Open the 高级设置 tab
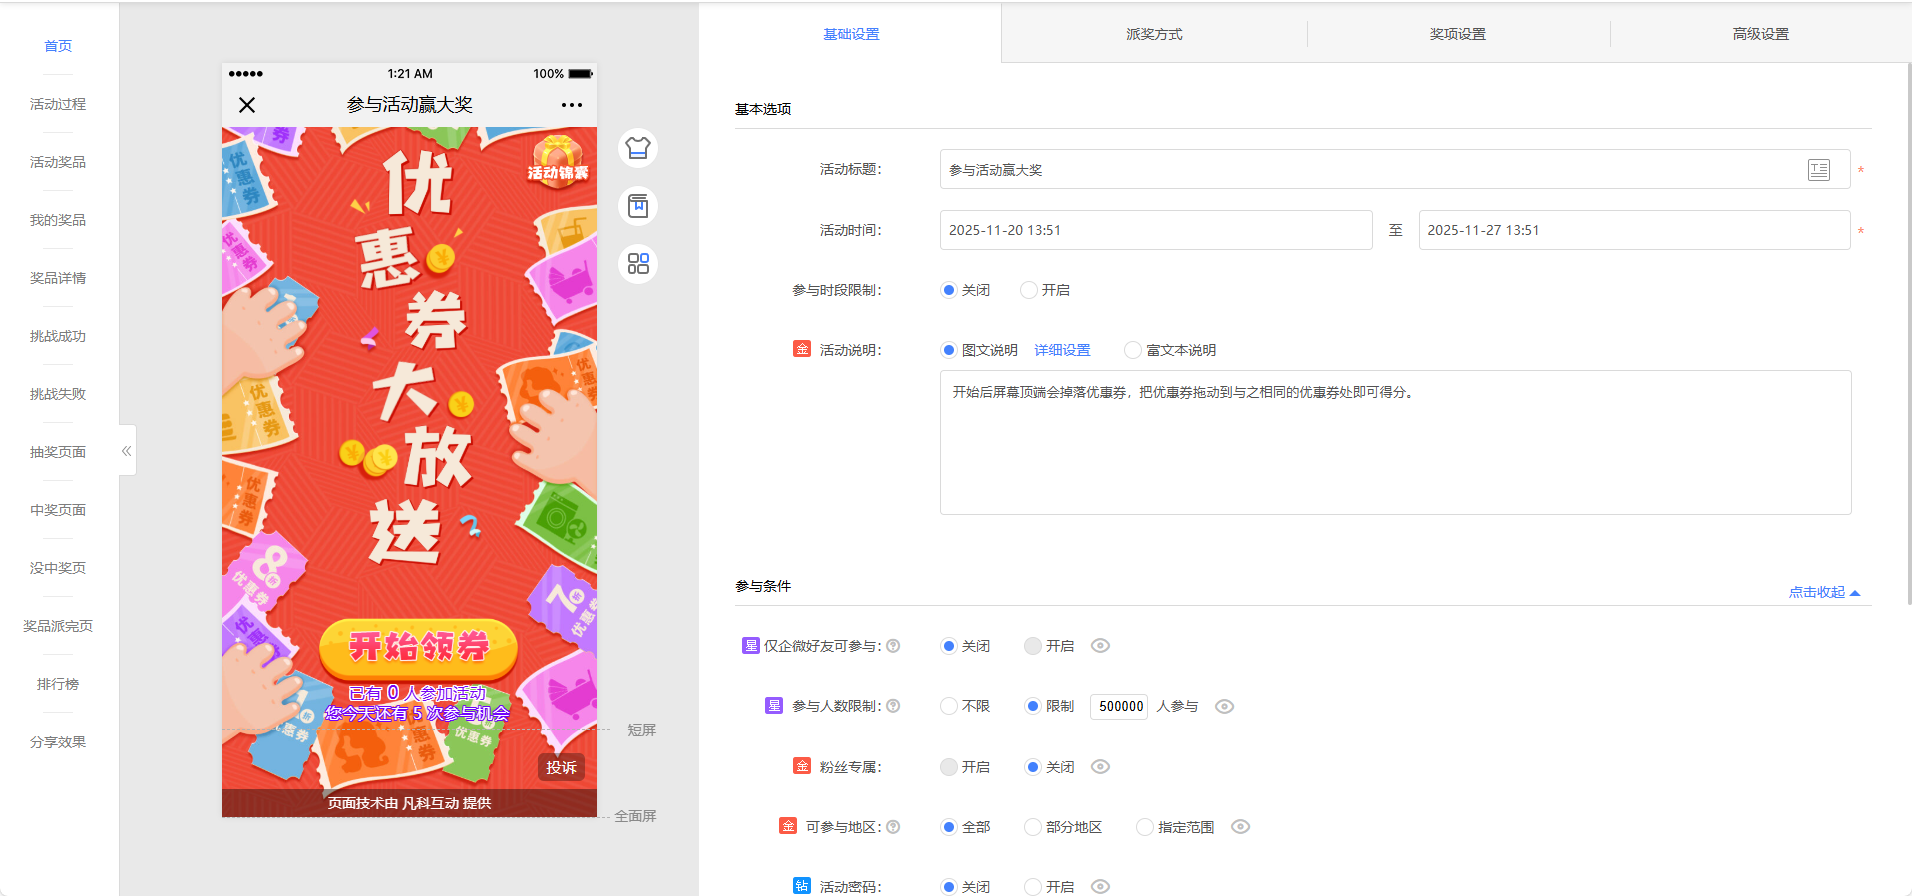The height and width of the screenshot is (896, 1912). (1760, 34)
